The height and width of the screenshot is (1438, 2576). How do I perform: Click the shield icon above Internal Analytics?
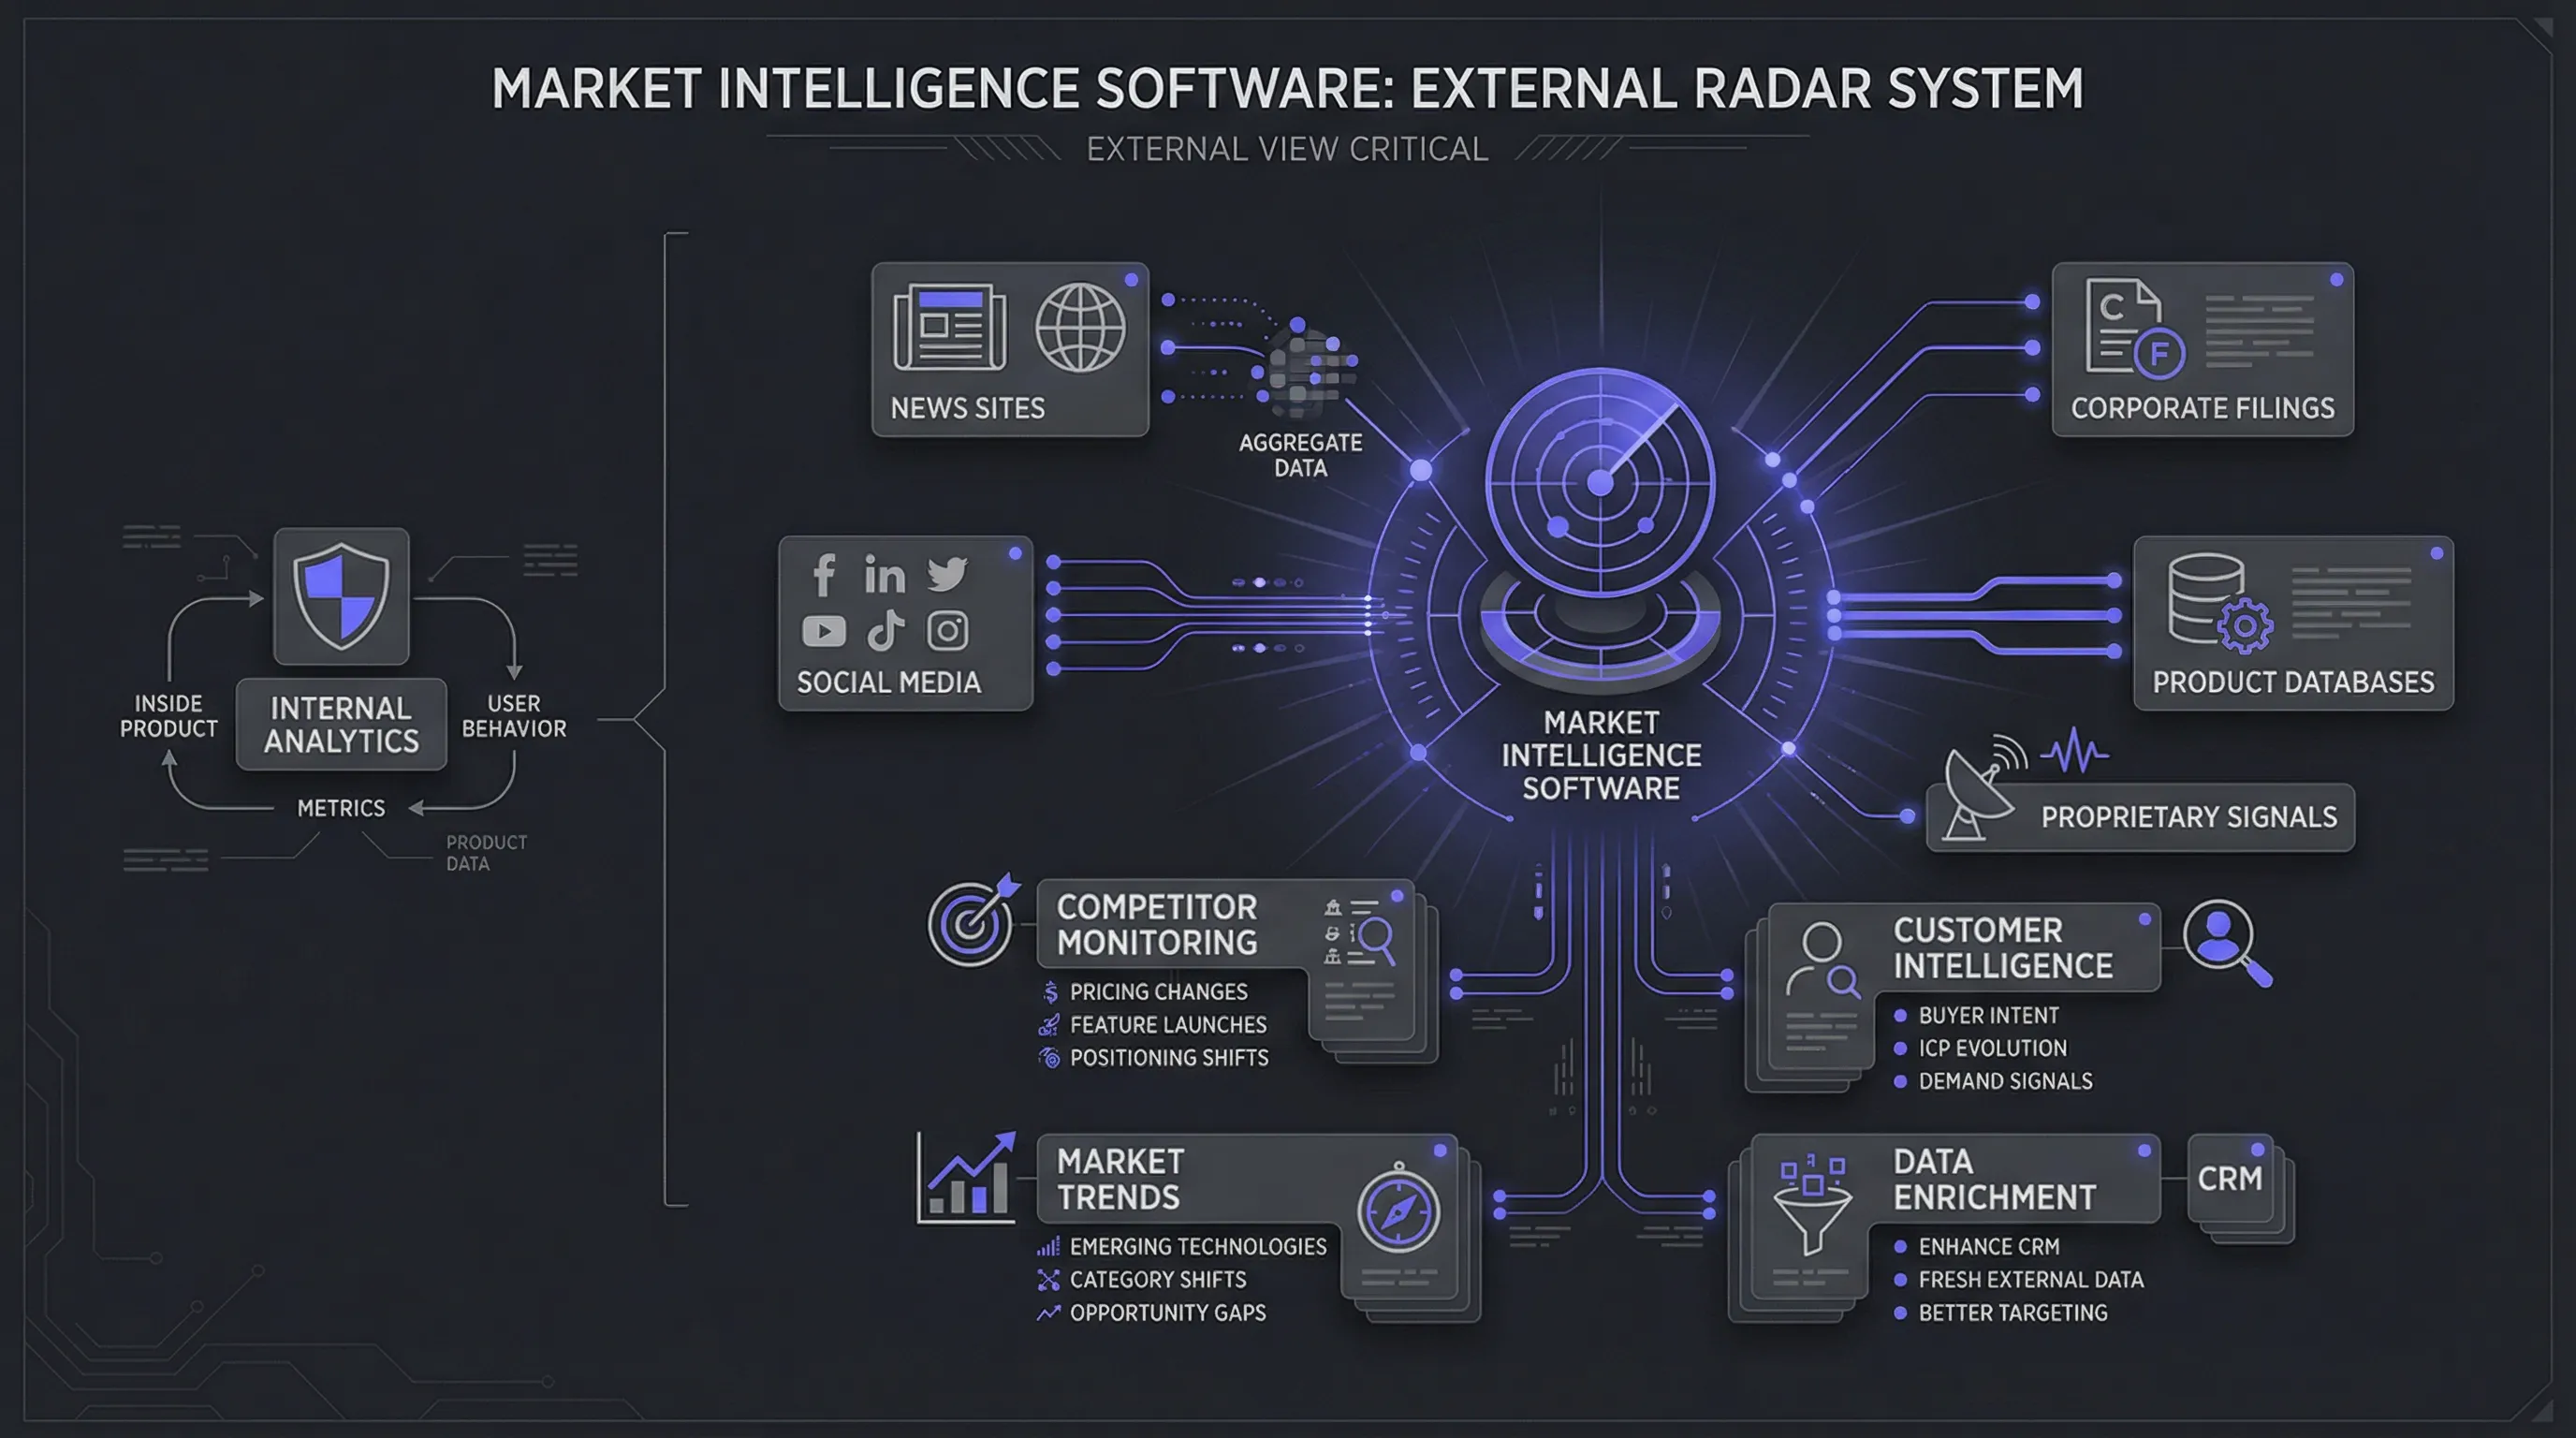pyautogui.click(x=341, y=596)
